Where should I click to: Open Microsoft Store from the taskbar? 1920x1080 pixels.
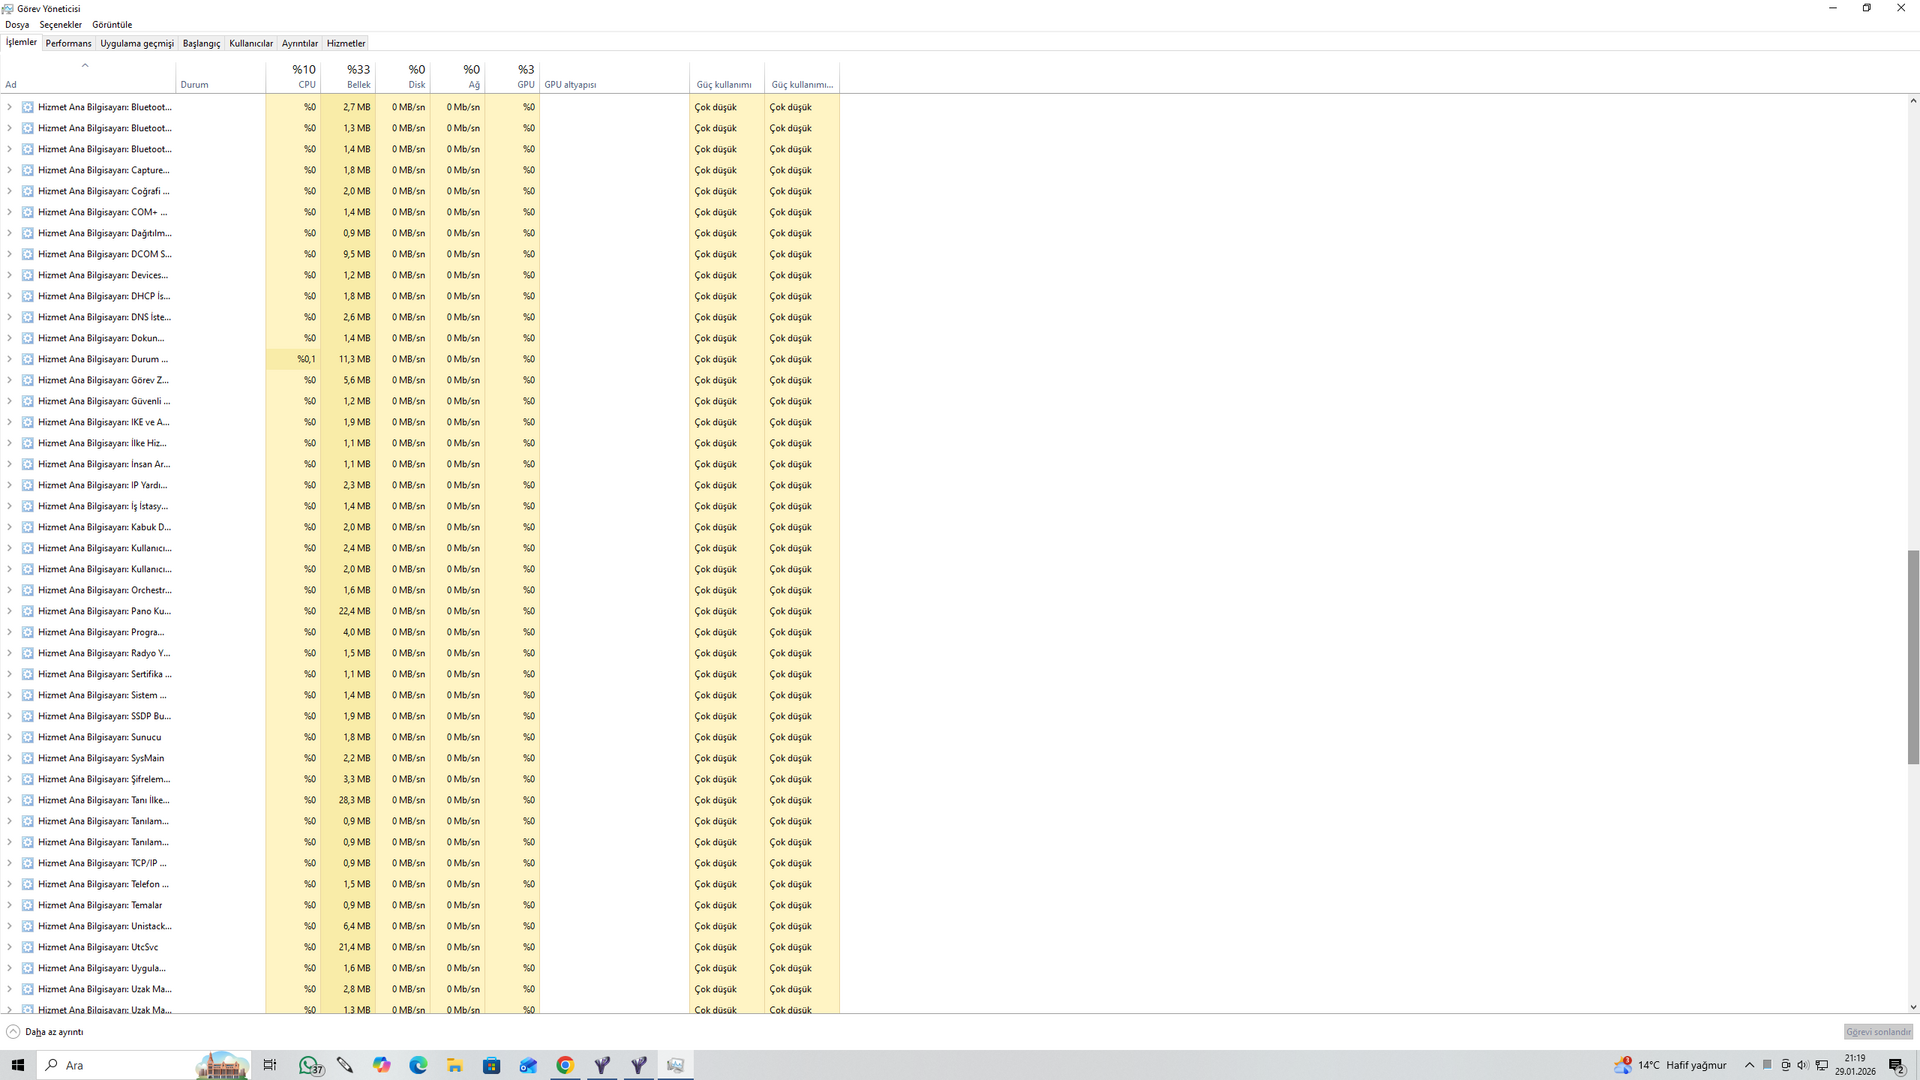(x=491, y=1065)
